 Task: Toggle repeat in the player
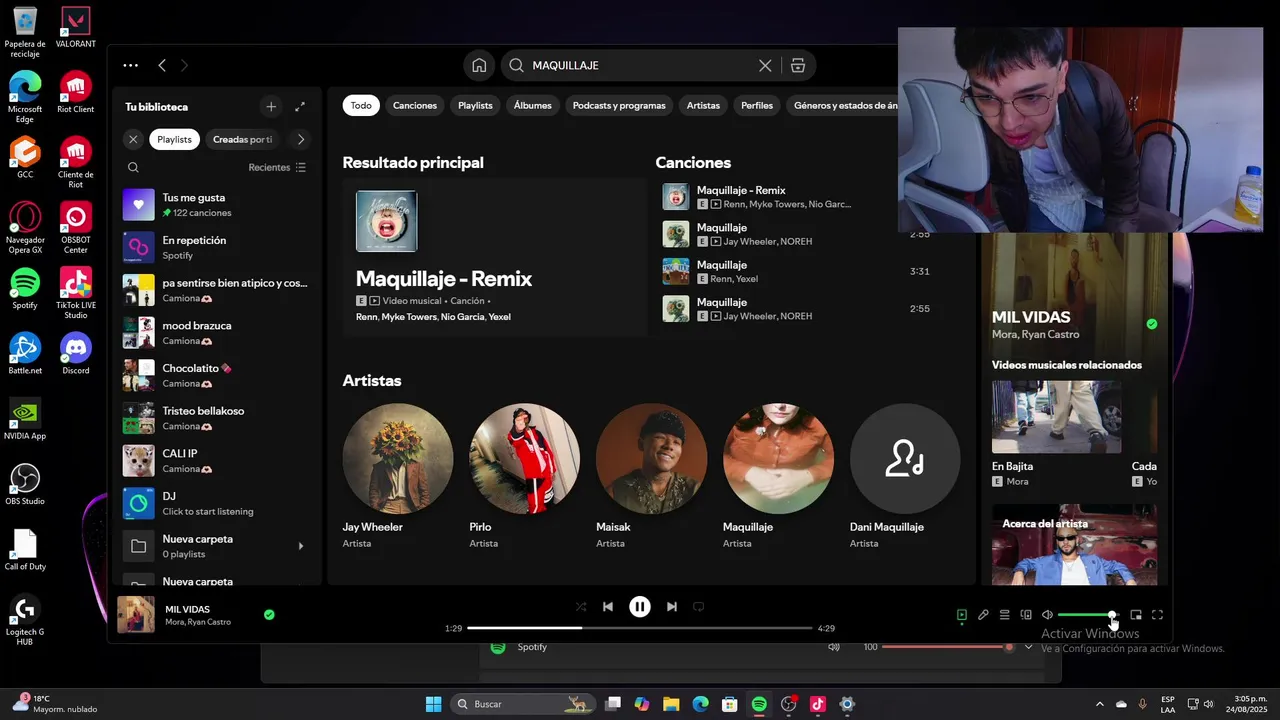(699, 607)
